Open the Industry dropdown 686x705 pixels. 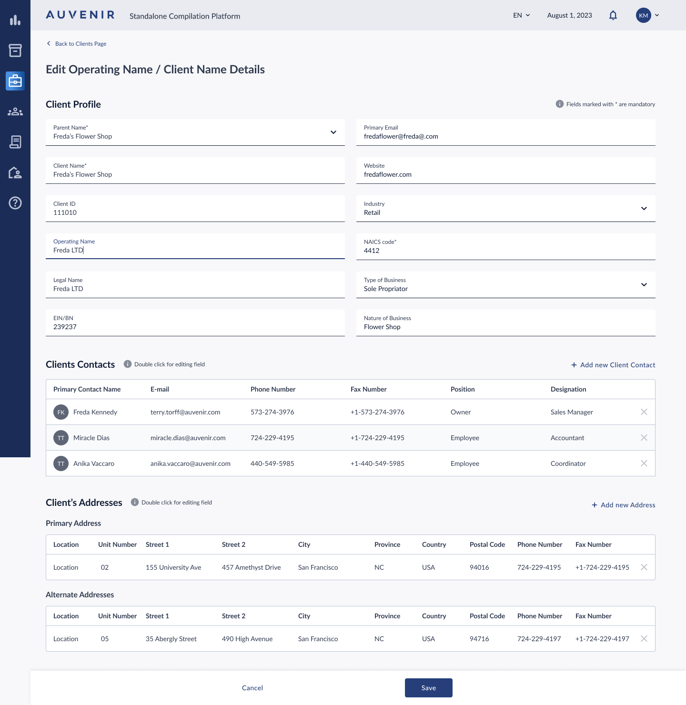pyautogui.click(x=643, y=209)
